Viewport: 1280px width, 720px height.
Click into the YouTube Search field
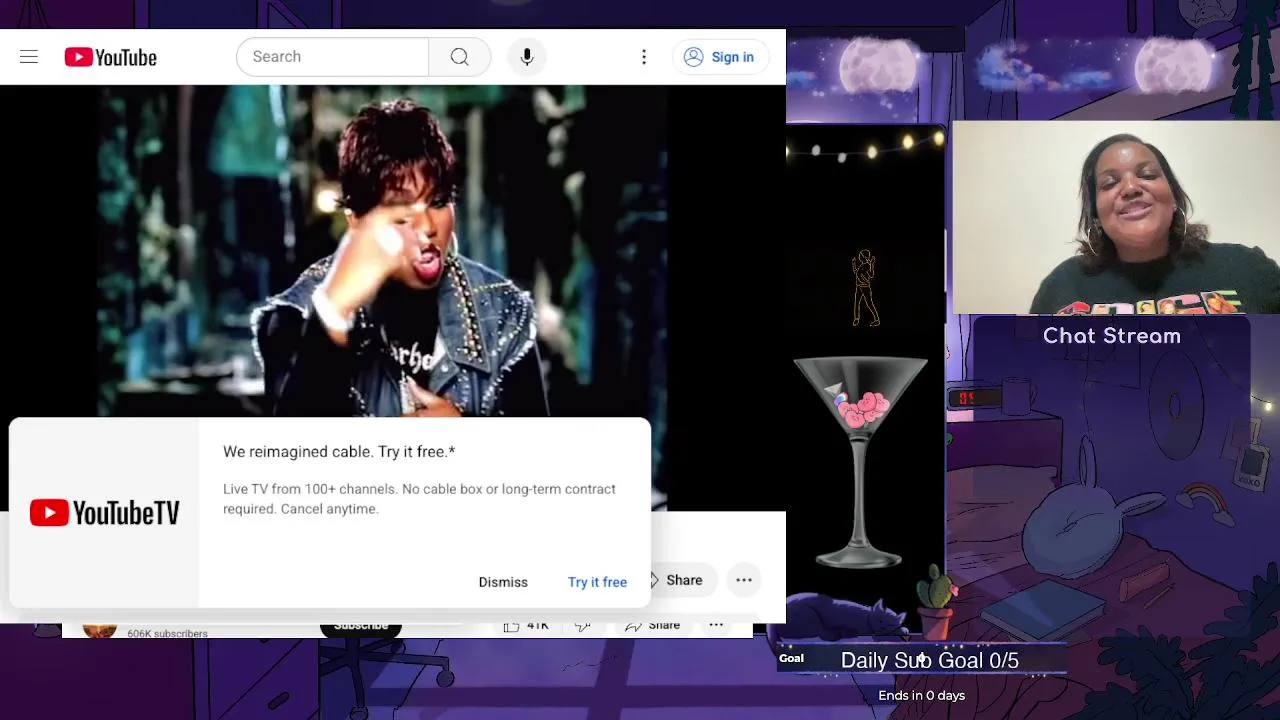(x=332, y=57)
